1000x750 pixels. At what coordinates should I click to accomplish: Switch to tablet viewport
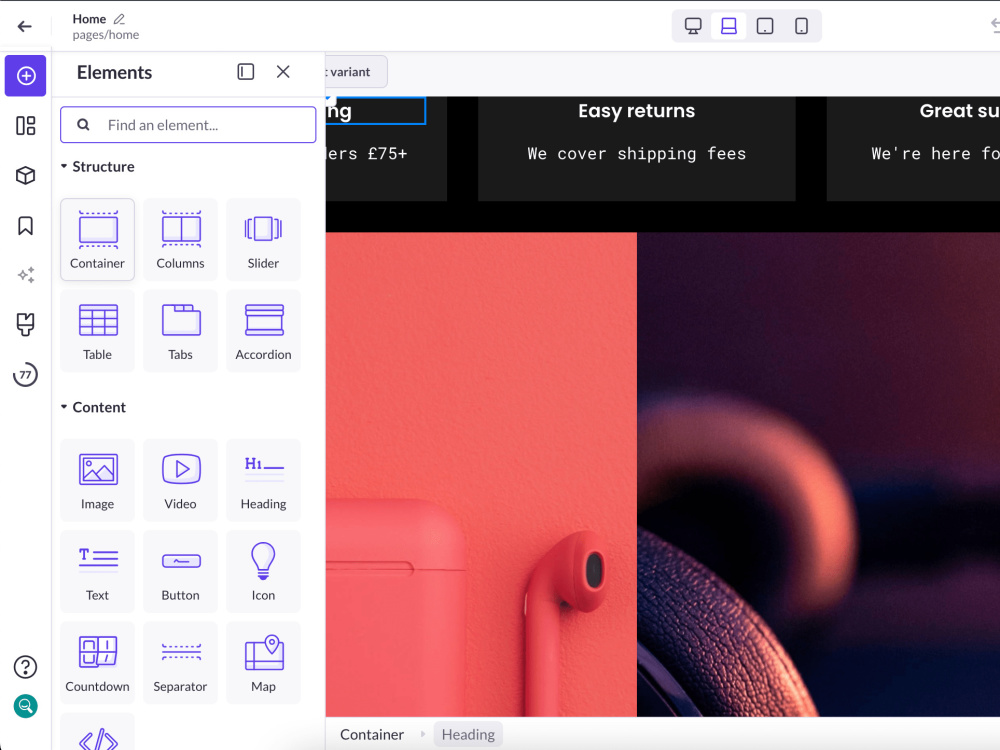tap(765, 26)
